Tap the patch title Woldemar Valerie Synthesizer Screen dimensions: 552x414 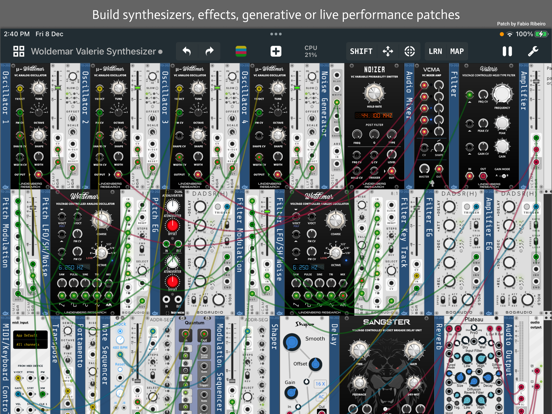pos(93,51)
